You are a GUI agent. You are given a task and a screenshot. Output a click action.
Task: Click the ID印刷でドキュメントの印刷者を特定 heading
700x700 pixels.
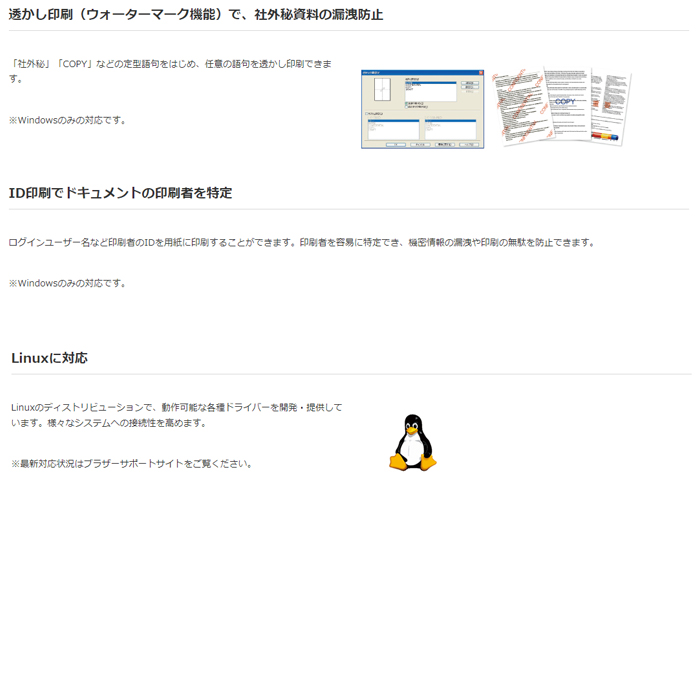tap(120, 193)
